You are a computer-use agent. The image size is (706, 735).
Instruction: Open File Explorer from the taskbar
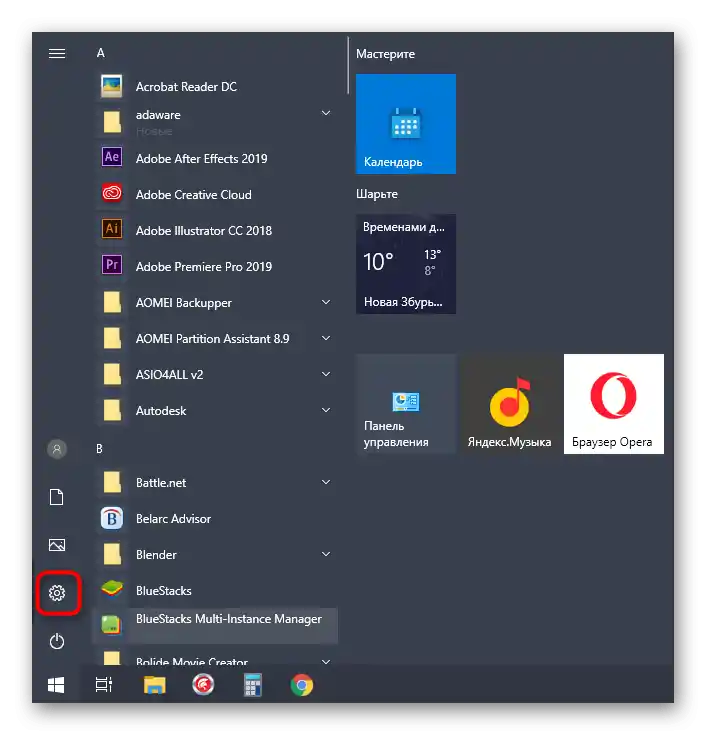click(154, 685)
